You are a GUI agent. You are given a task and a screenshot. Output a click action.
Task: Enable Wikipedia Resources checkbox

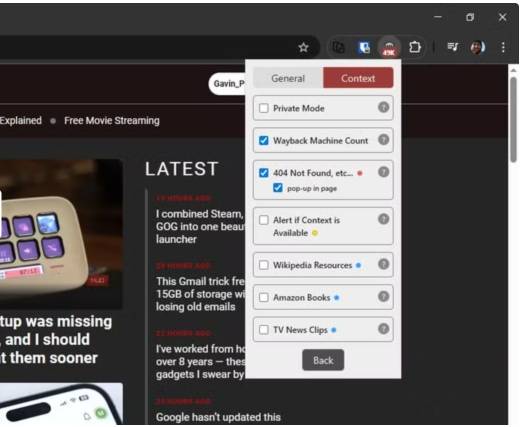click(264, 265)
